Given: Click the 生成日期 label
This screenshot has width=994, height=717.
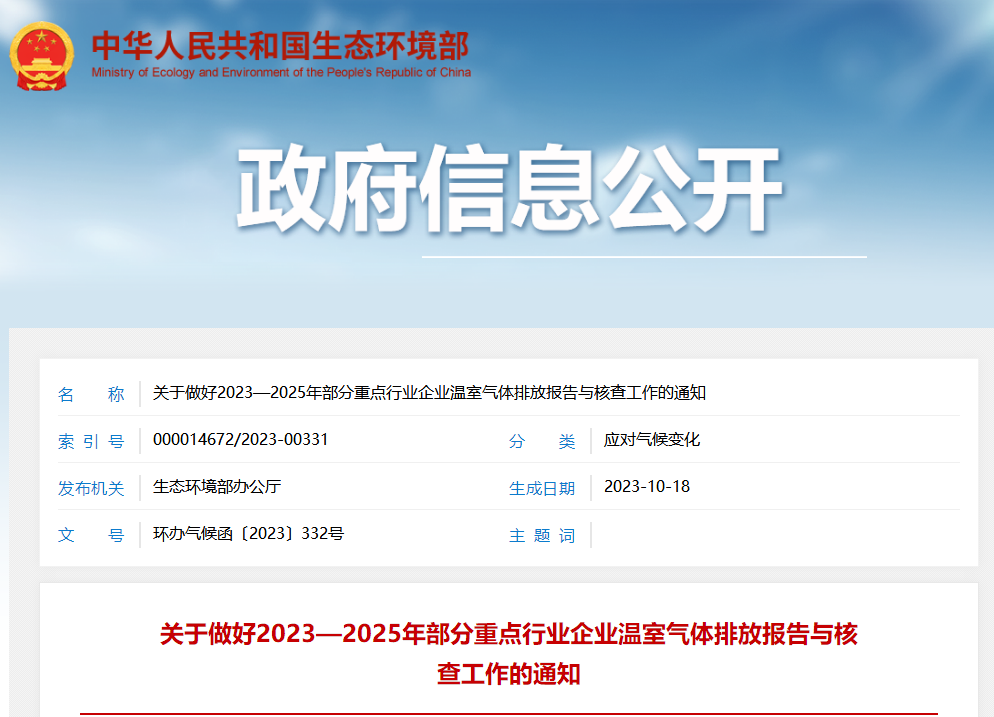Looking at the screenshot, I should tap(542, 488).
